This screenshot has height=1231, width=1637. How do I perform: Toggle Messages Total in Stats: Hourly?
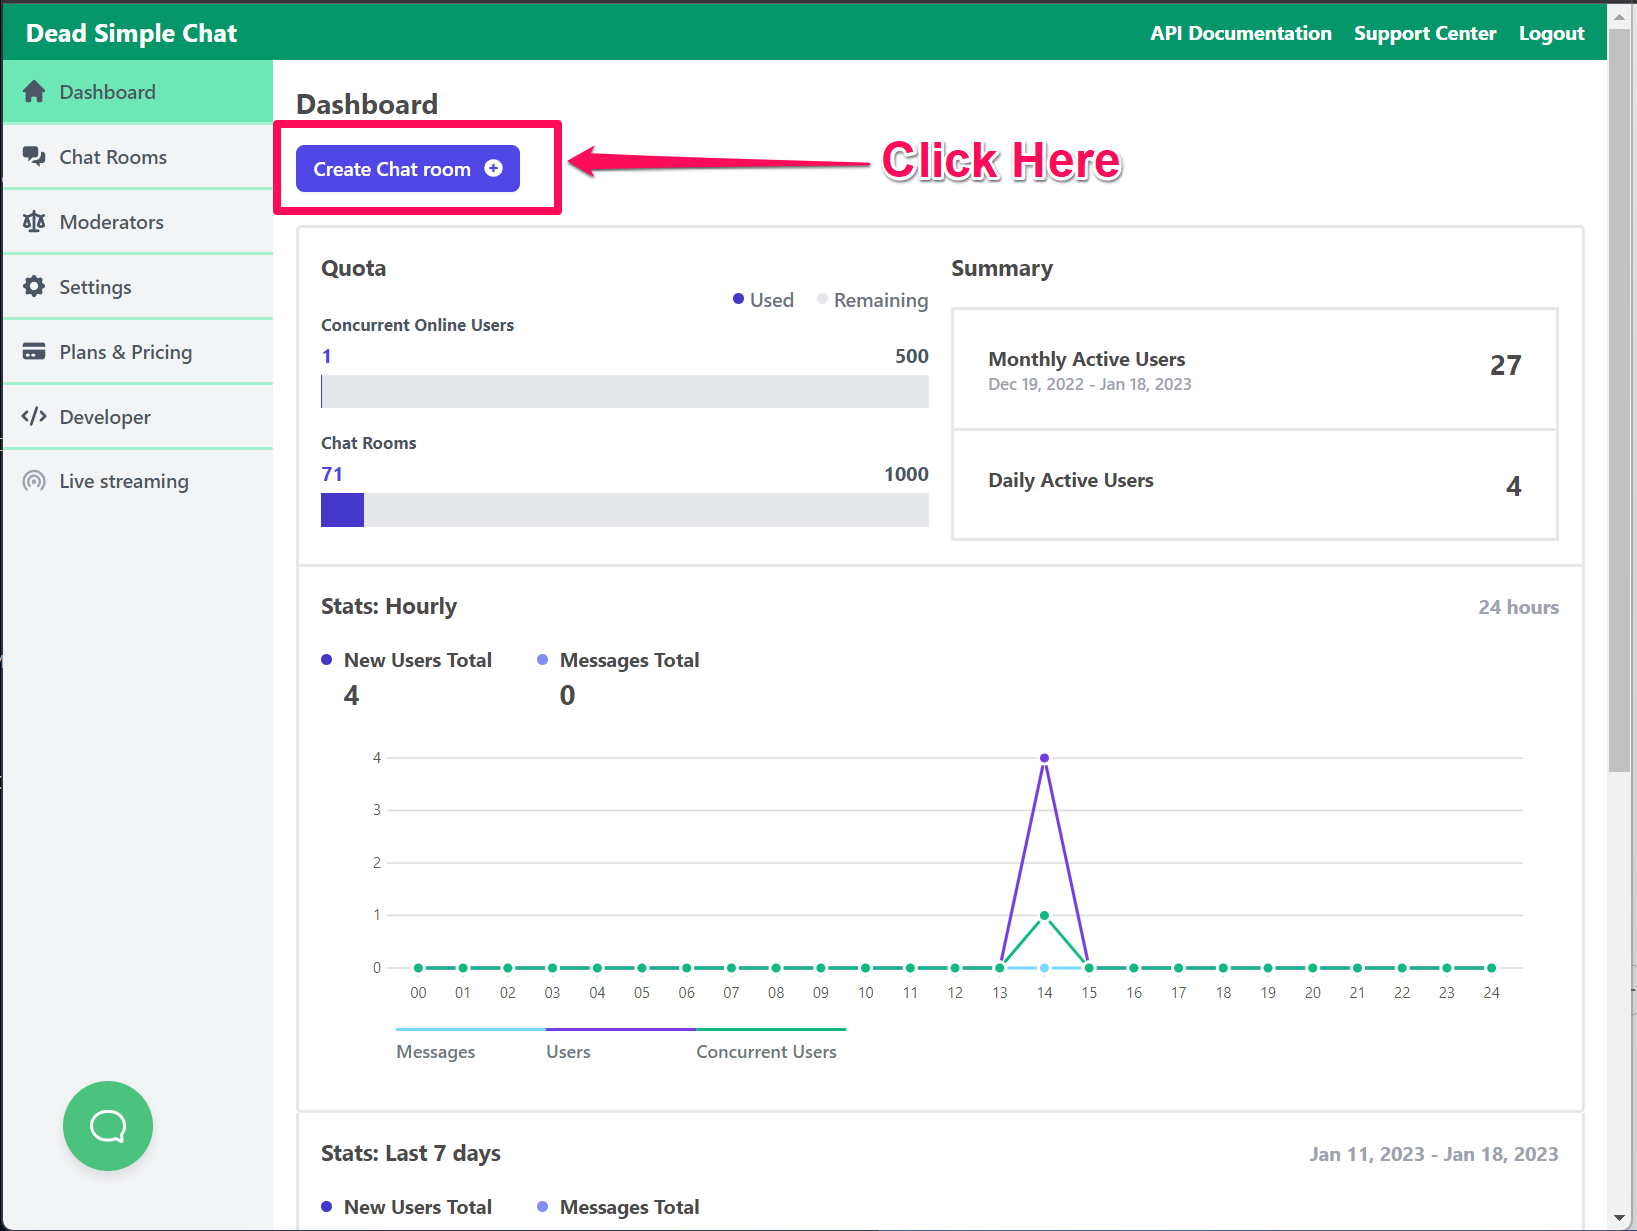click(x=618, y=660)
